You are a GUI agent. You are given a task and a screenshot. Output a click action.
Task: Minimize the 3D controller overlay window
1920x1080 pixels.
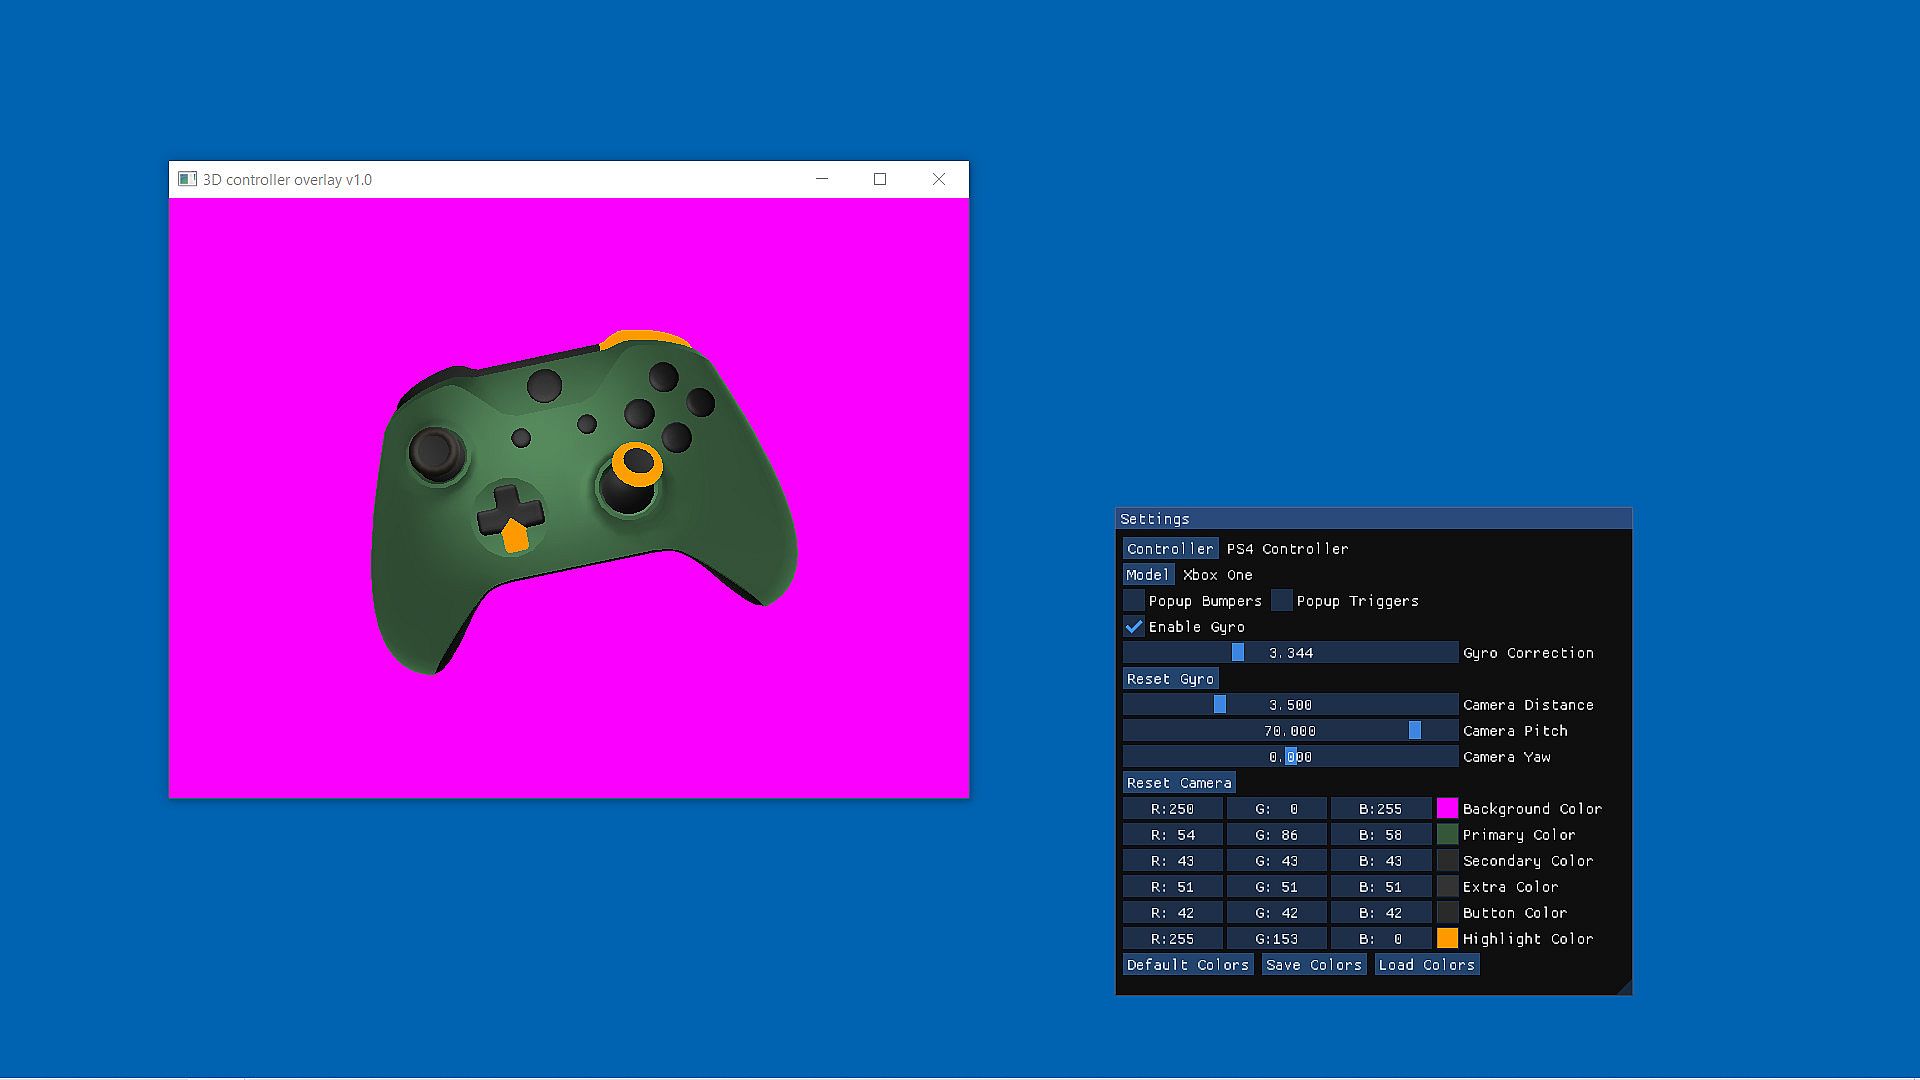822,179
